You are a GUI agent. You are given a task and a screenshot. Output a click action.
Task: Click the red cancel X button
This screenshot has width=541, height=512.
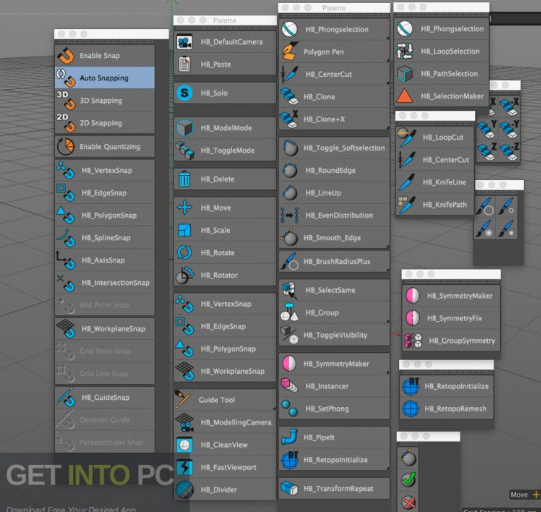tap(409, 503)
